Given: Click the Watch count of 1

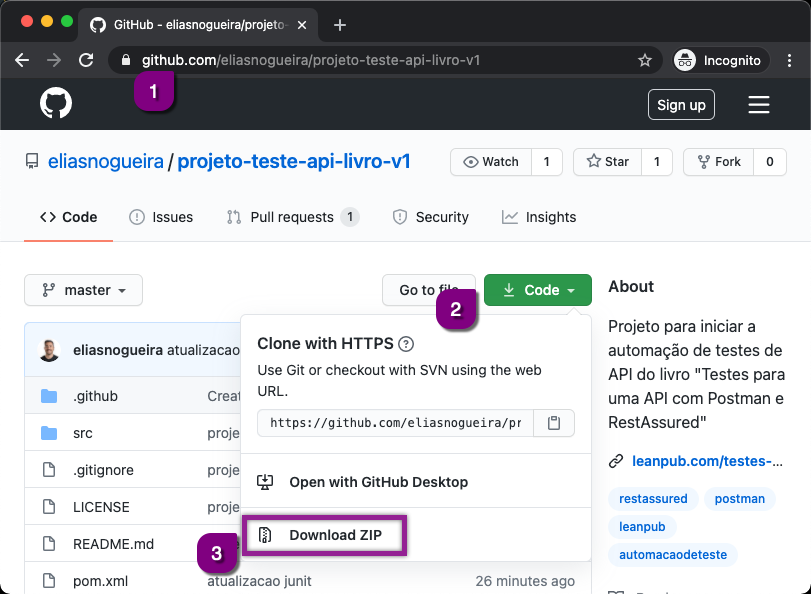Looking at the screenshot, I should (547, 162).
